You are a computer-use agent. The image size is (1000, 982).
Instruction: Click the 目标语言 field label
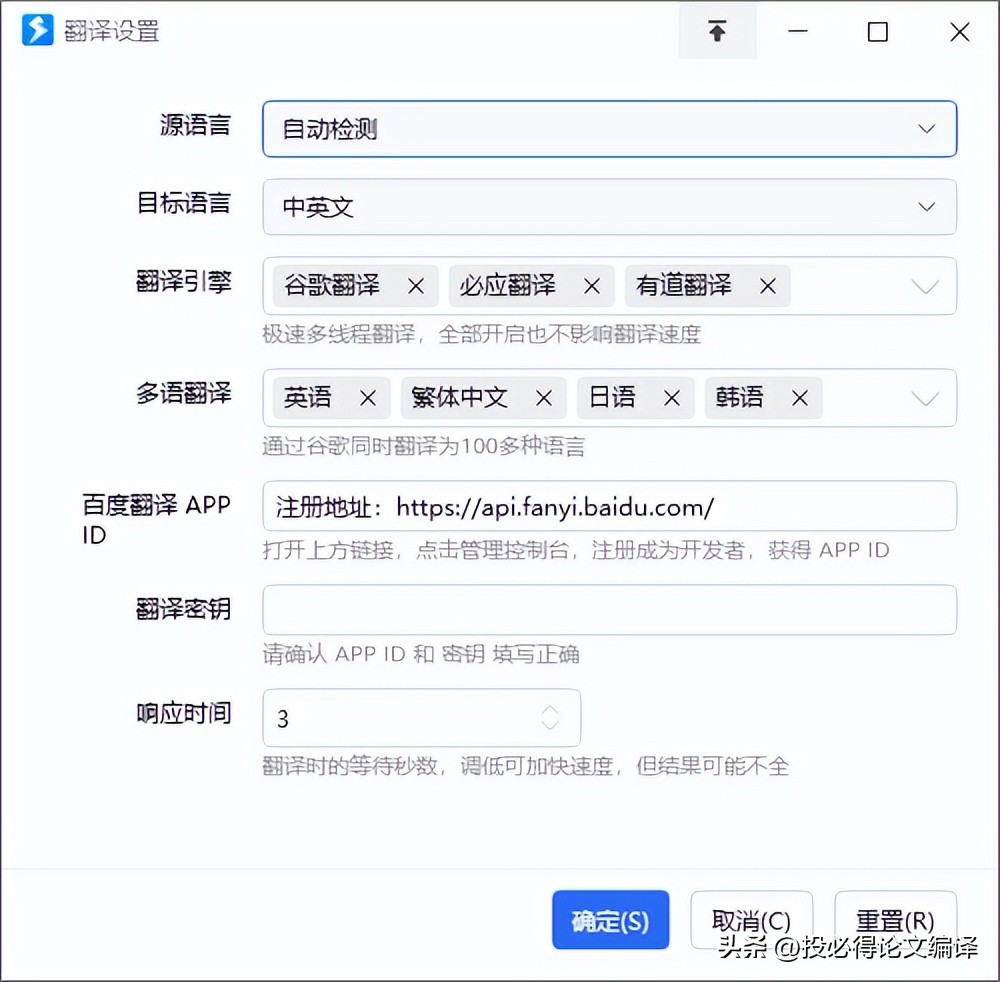pyautogui.click(x=184, y=203)
